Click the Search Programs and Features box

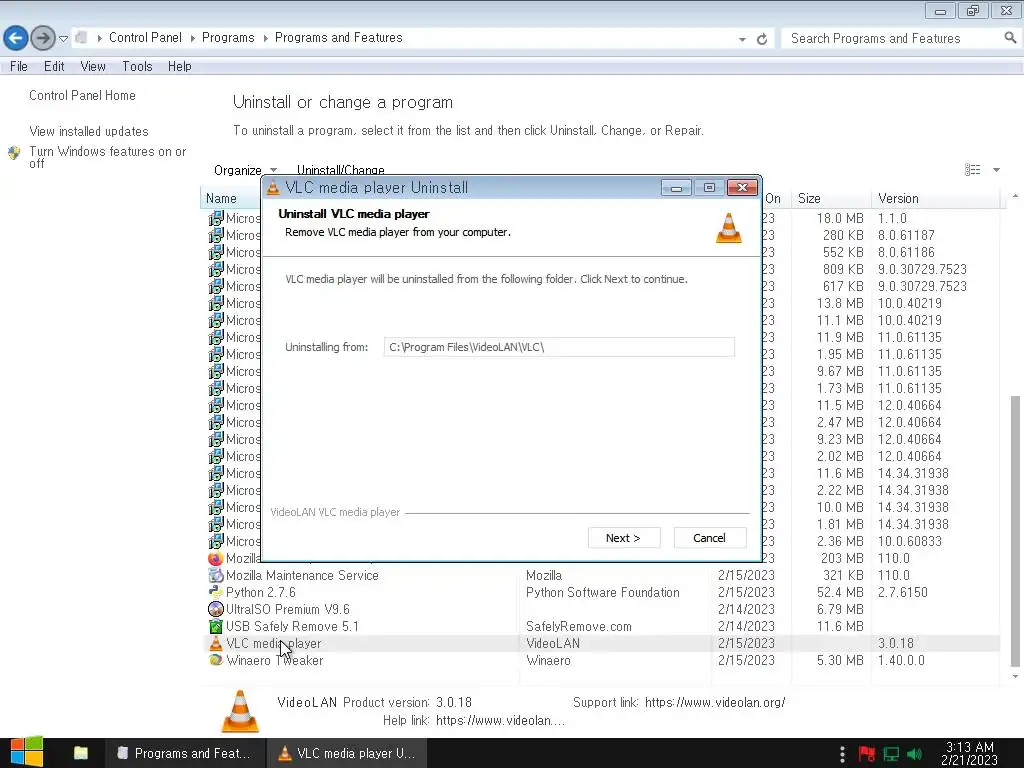tap(891, 39)
